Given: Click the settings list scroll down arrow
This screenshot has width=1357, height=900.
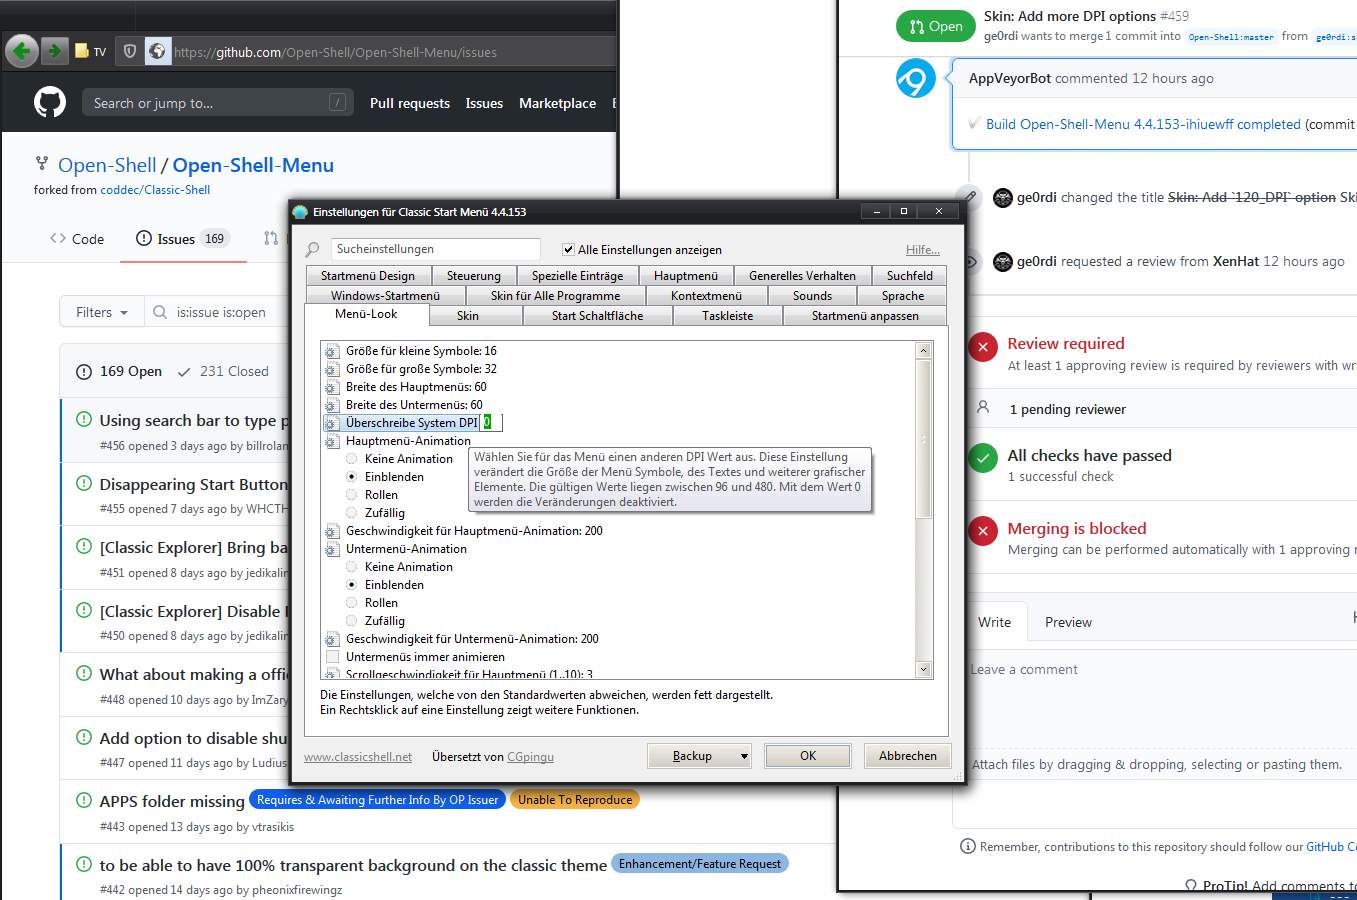Looking at the screenshot, I should pos(924,670).
